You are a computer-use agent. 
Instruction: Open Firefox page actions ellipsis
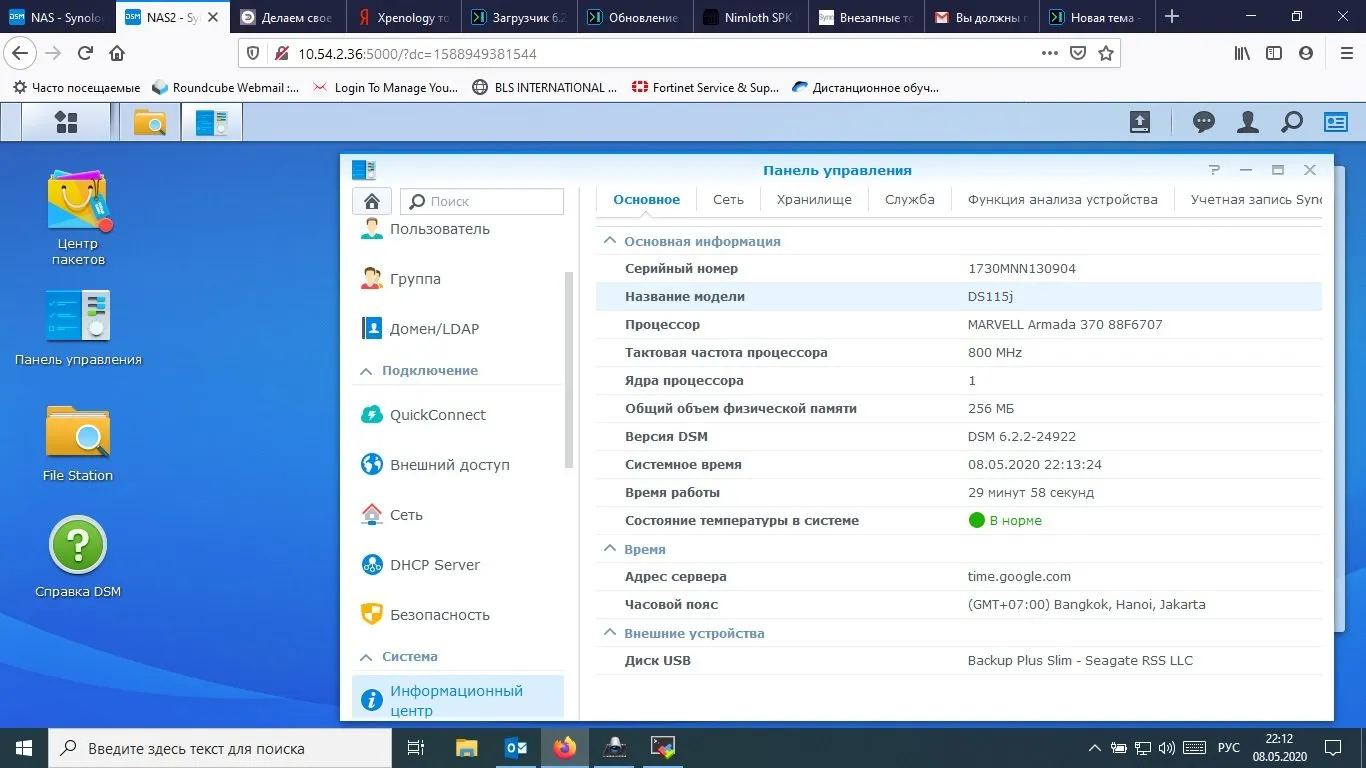tap(1049, 53)
